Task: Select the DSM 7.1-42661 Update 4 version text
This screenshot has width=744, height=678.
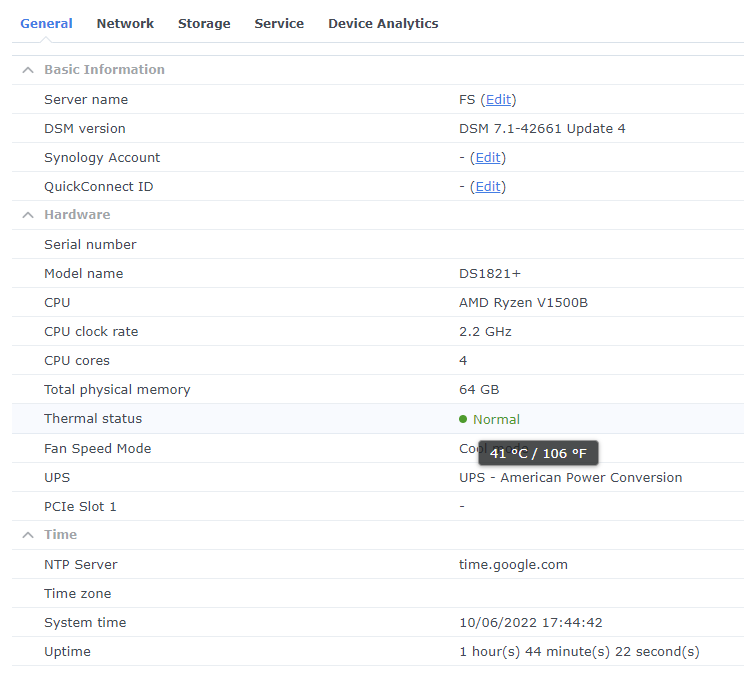Action: tap(542, 129)
